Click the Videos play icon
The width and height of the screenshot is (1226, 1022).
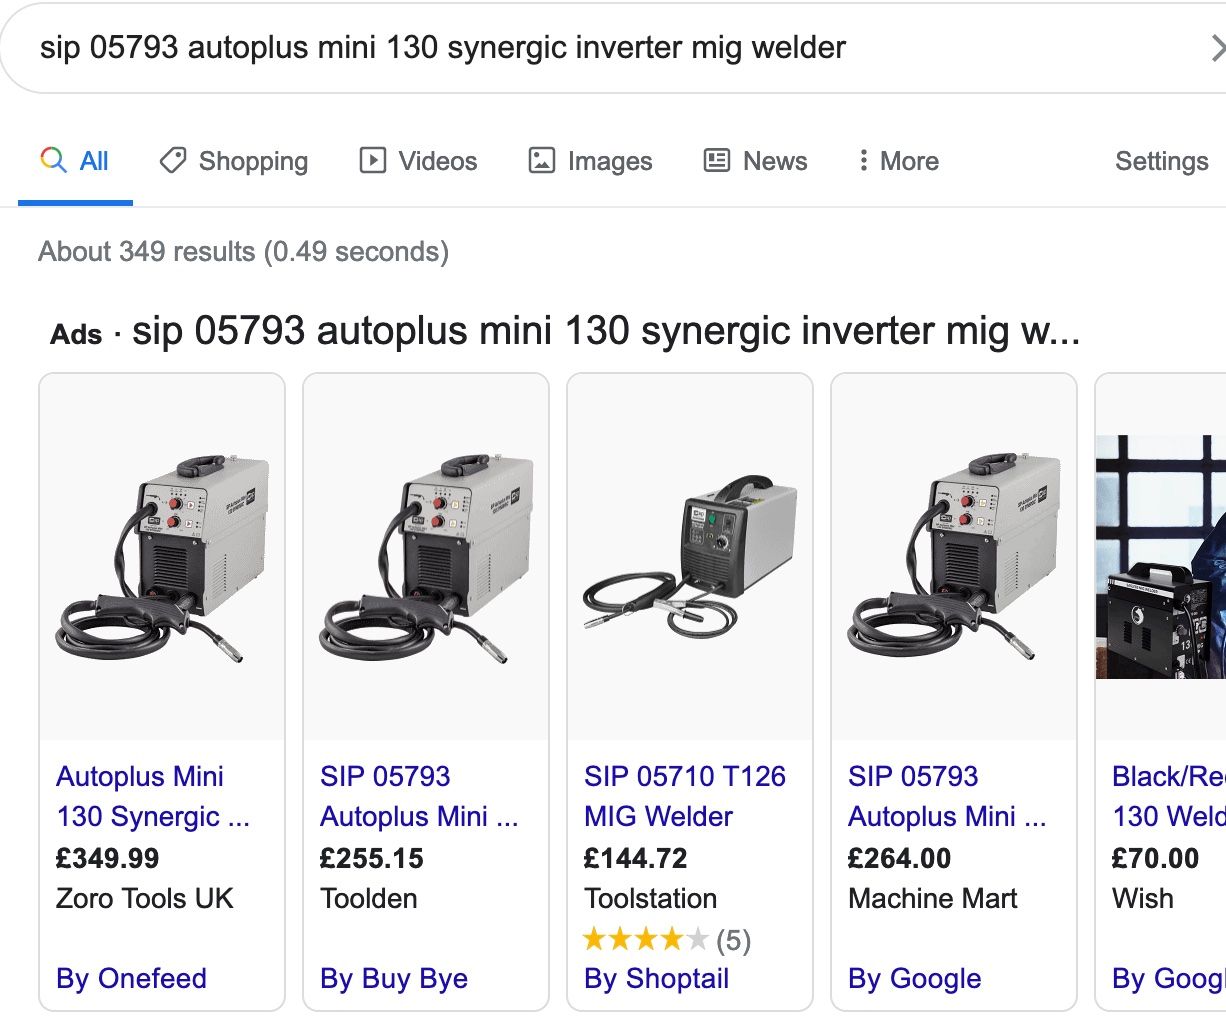coord(373,160)
